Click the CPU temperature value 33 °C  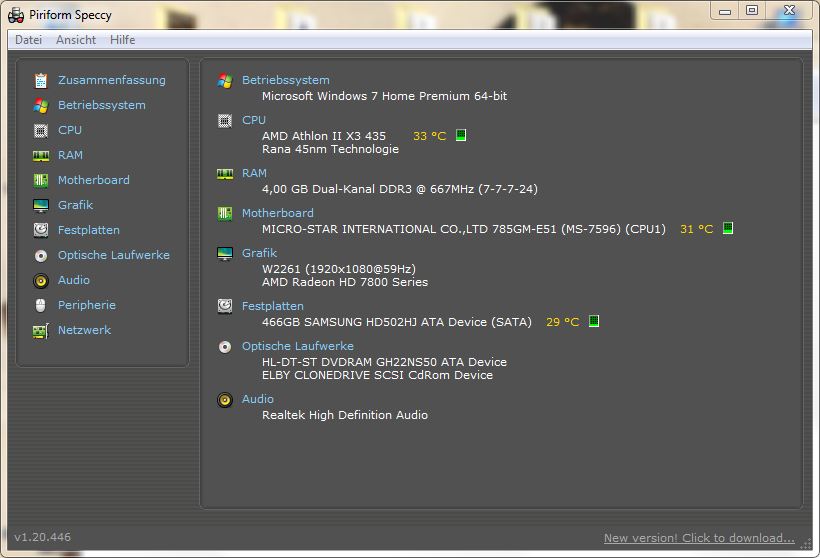429,136
